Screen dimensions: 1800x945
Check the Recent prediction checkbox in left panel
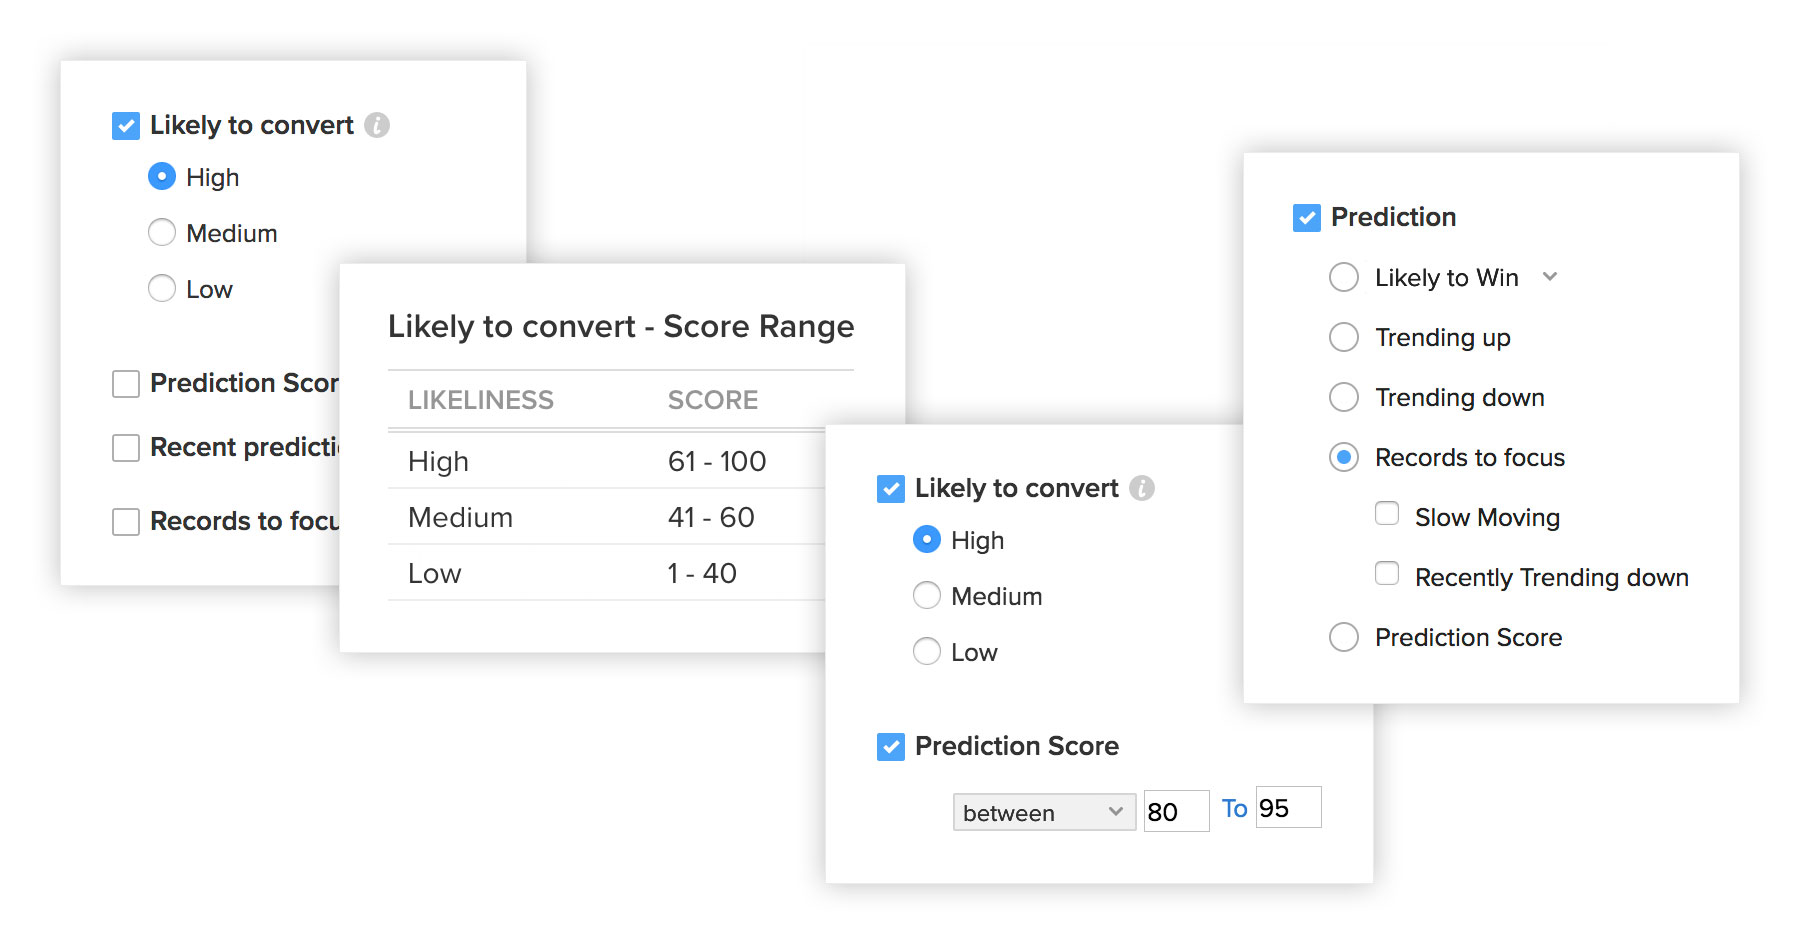click(x=126, y=448)
